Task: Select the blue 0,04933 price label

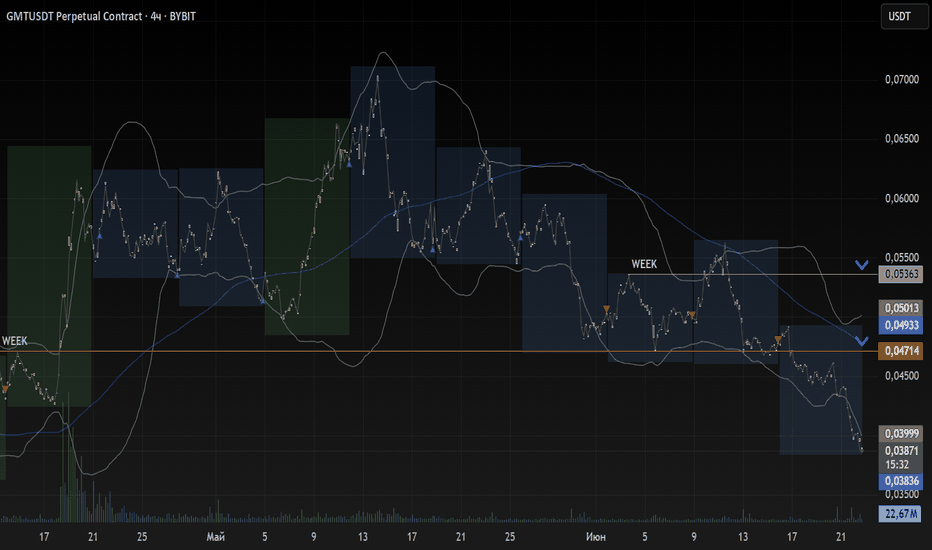Action: 901,325
